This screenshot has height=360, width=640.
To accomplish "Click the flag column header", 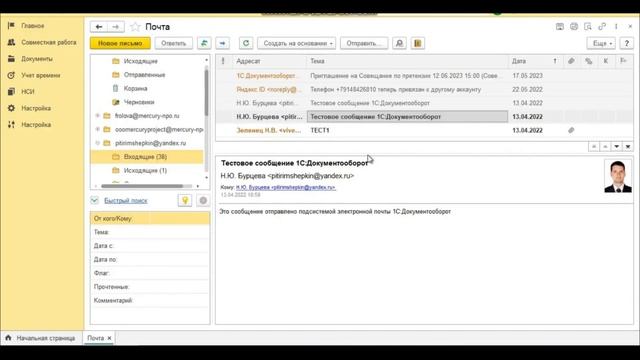I will point(623,61).
